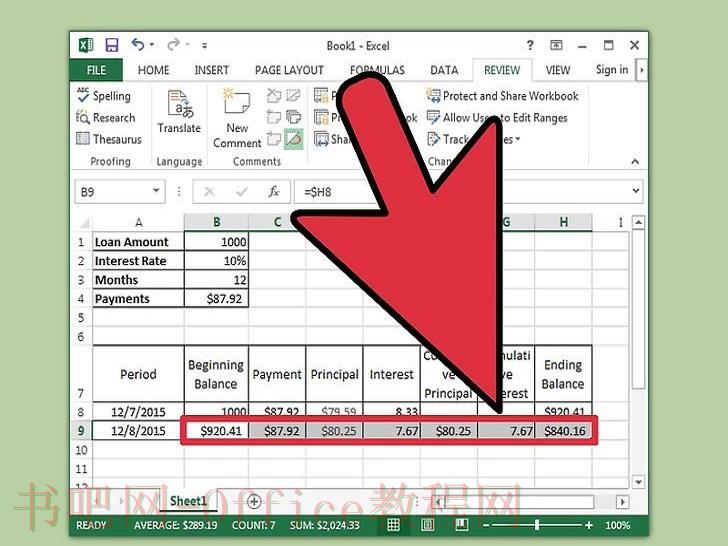Select column H header

click(x=563, y=223)
